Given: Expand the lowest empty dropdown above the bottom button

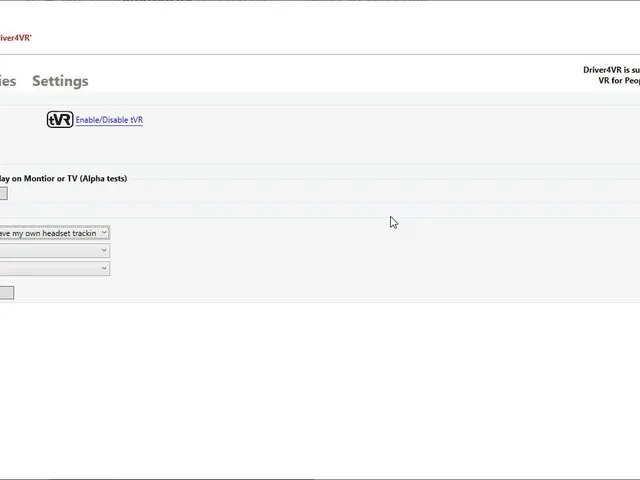Looking at the screenshot, I should click(55, 268).
